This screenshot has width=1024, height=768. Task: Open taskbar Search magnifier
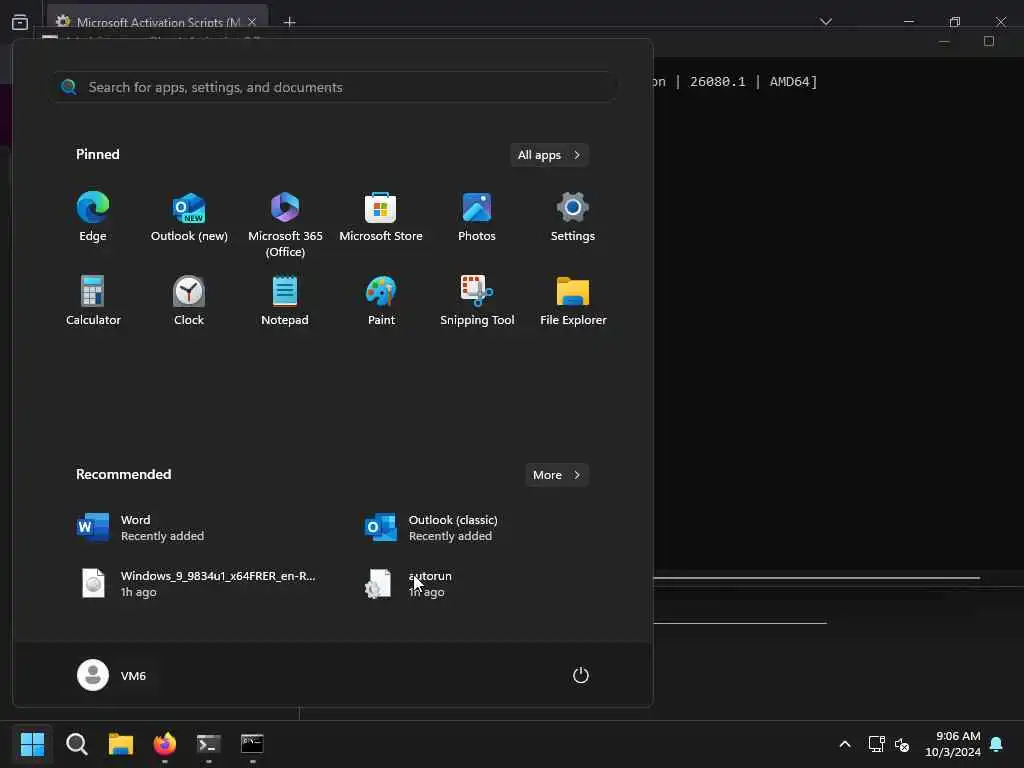(x=76, y=744)
